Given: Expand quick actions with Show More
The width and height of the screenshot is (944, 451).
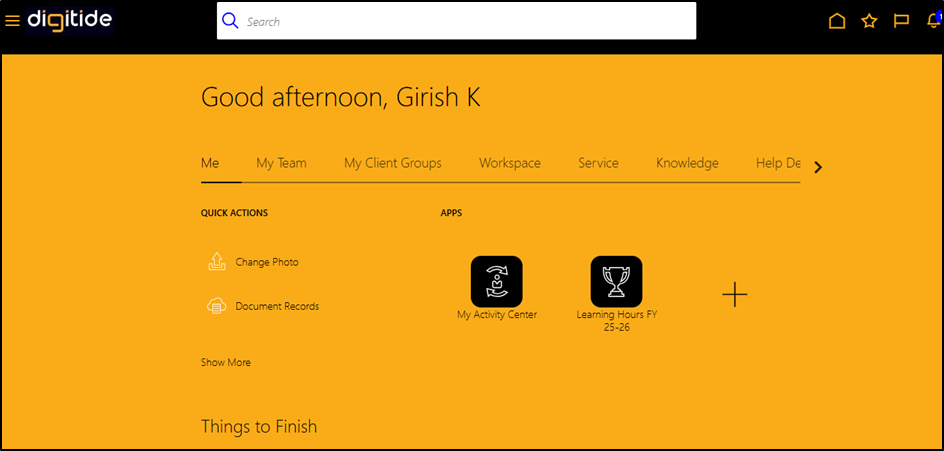Looking at the screenshot, I should [226, 362].
